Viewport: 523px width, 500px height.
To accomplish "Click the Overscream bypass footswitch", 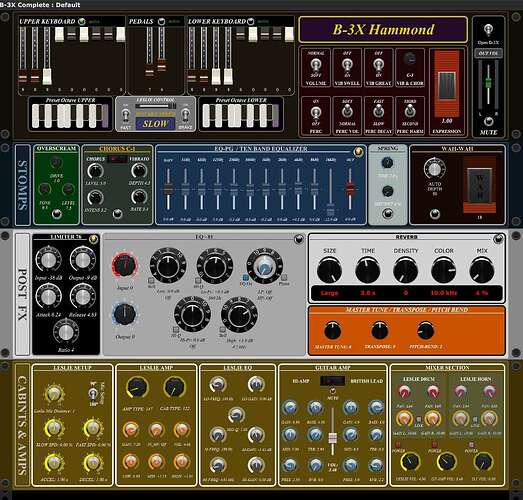I will click(57, 213).
